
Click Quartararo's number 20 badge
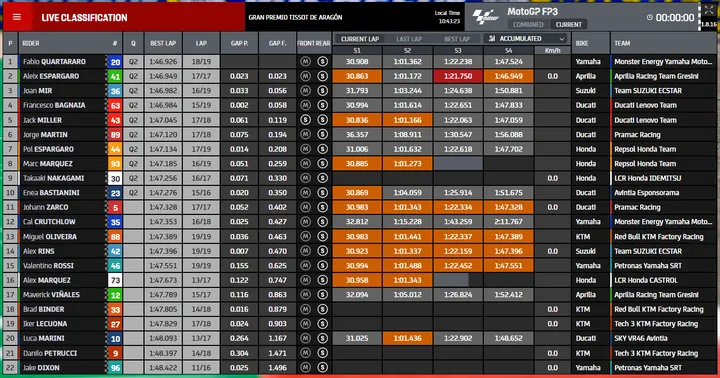(115, 62)
